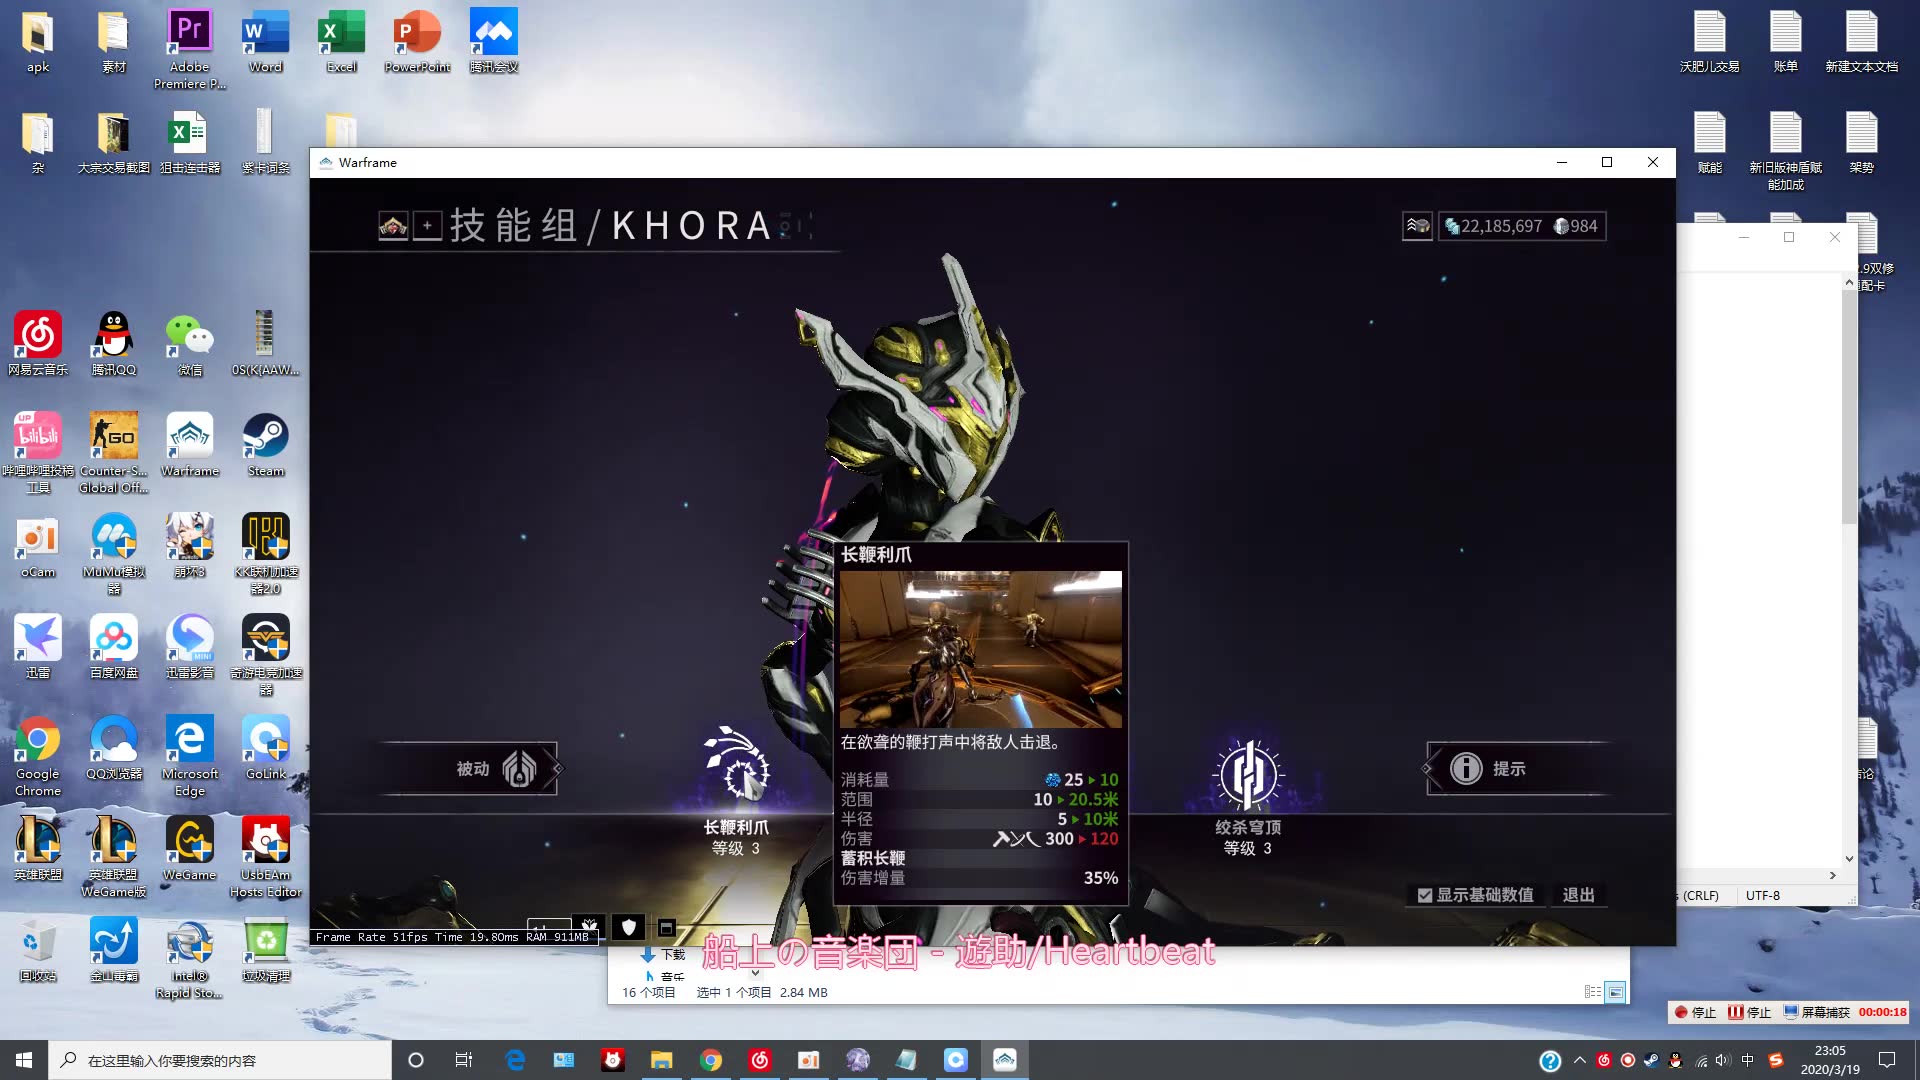Click 屏幕捕获 in the recorder bar
1920x1080 pixels.
click(x=1817, y=1012)
